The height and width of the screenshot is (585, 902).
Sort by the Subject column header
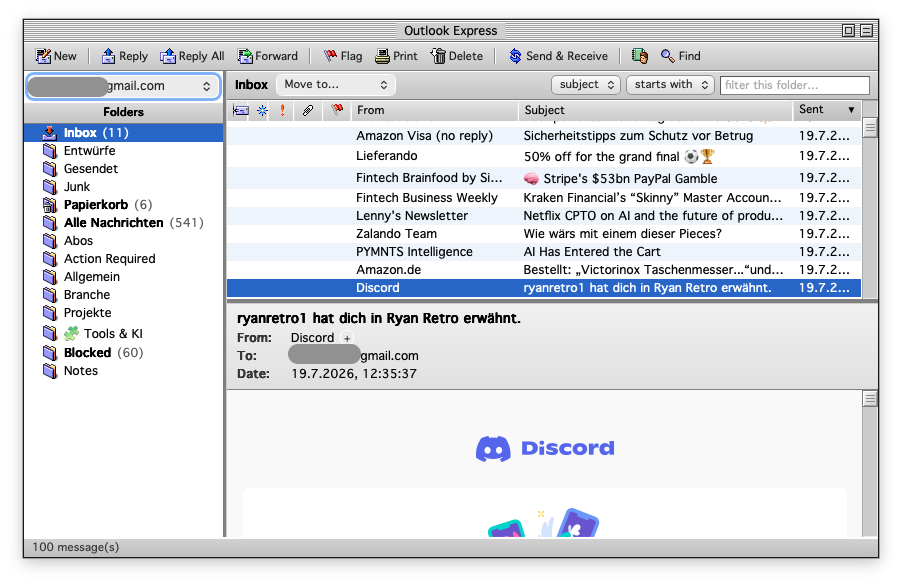(x=656, y=110)
